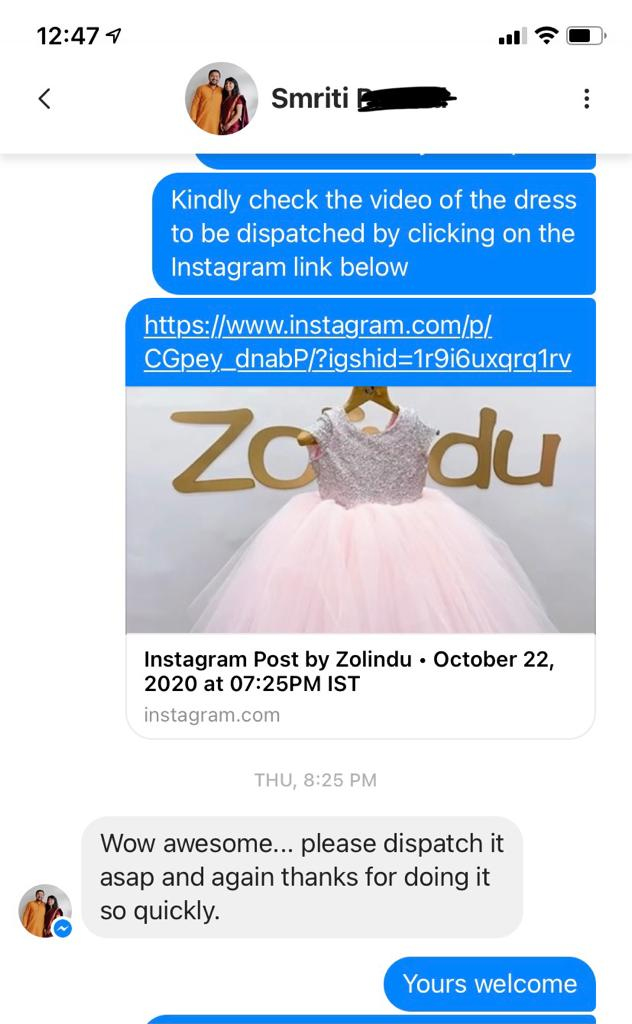Open the instagram.com/p/CGpey_dnabP link
This screenshot has width=632, height=1024.
pyautogui.click(x=357, y=342)
